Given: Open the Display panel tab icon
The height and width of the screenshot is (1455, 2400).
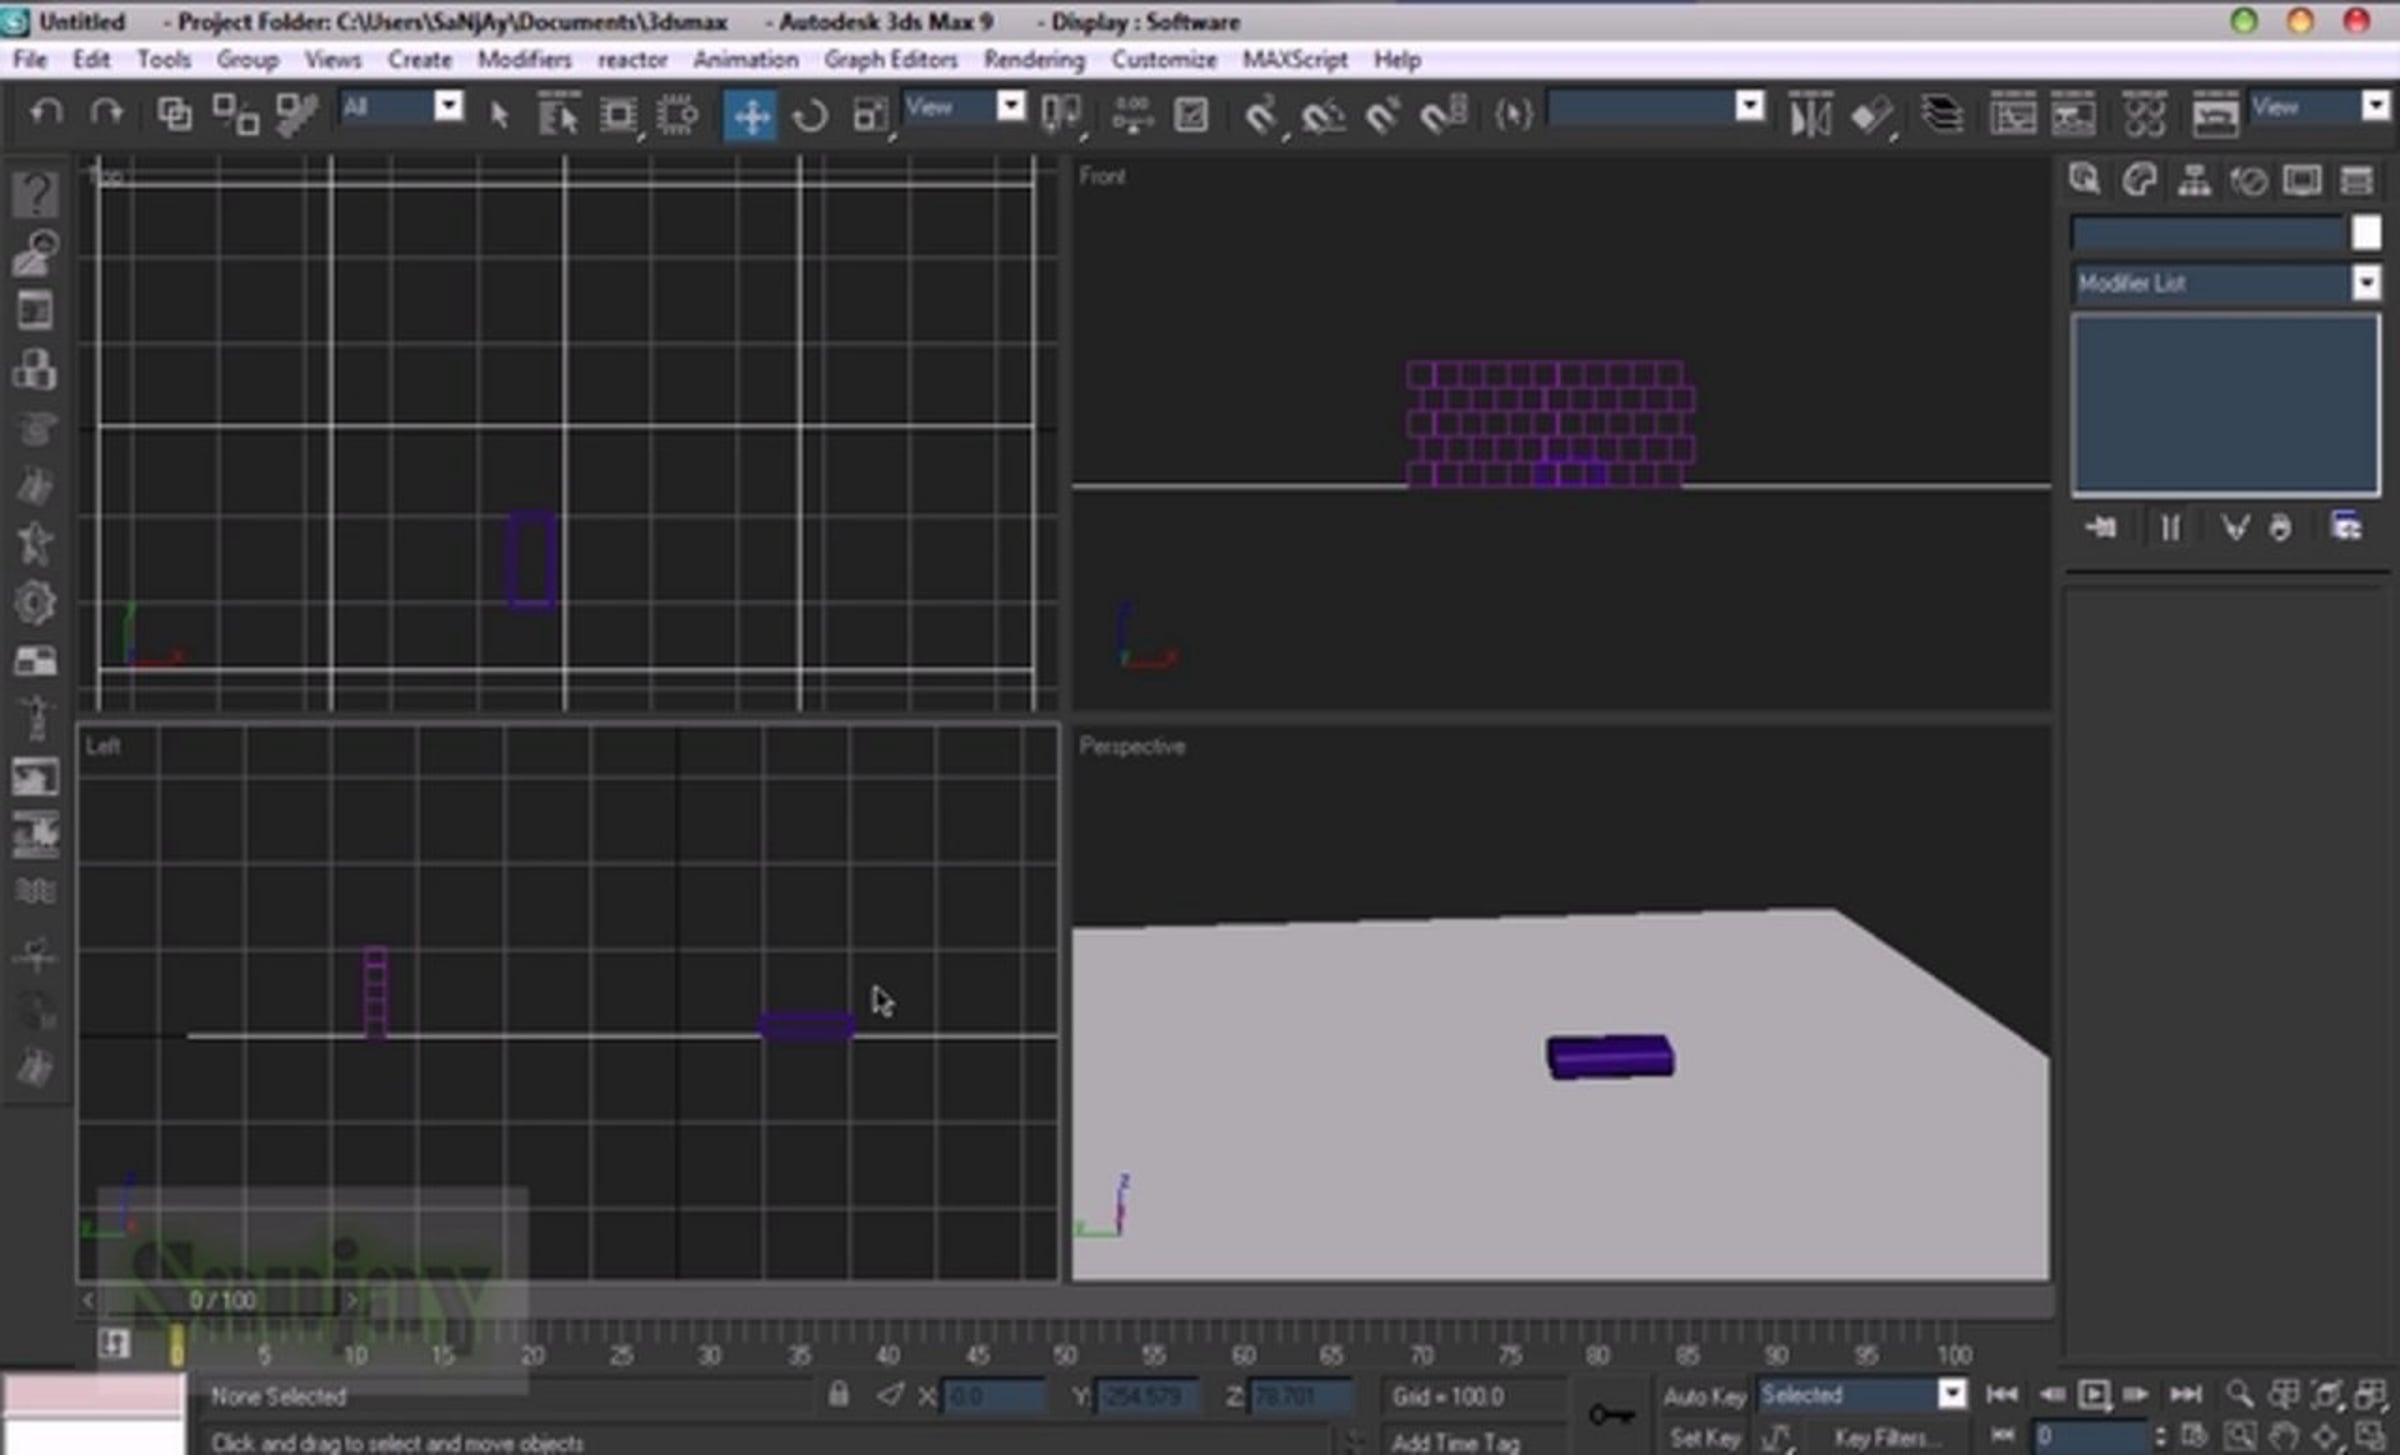Looking at the screenshot, I should (2302, 181).
